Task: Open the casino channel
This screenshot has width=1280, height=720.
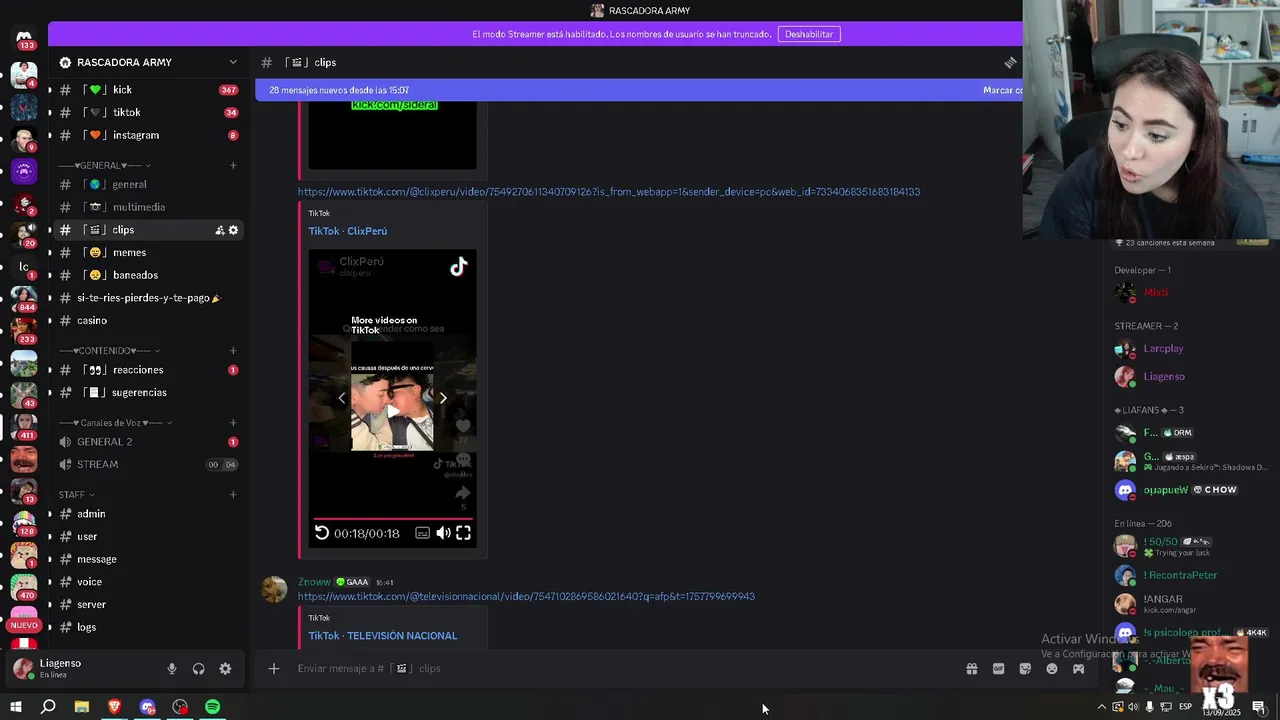Action: click(x=148, y=320)
